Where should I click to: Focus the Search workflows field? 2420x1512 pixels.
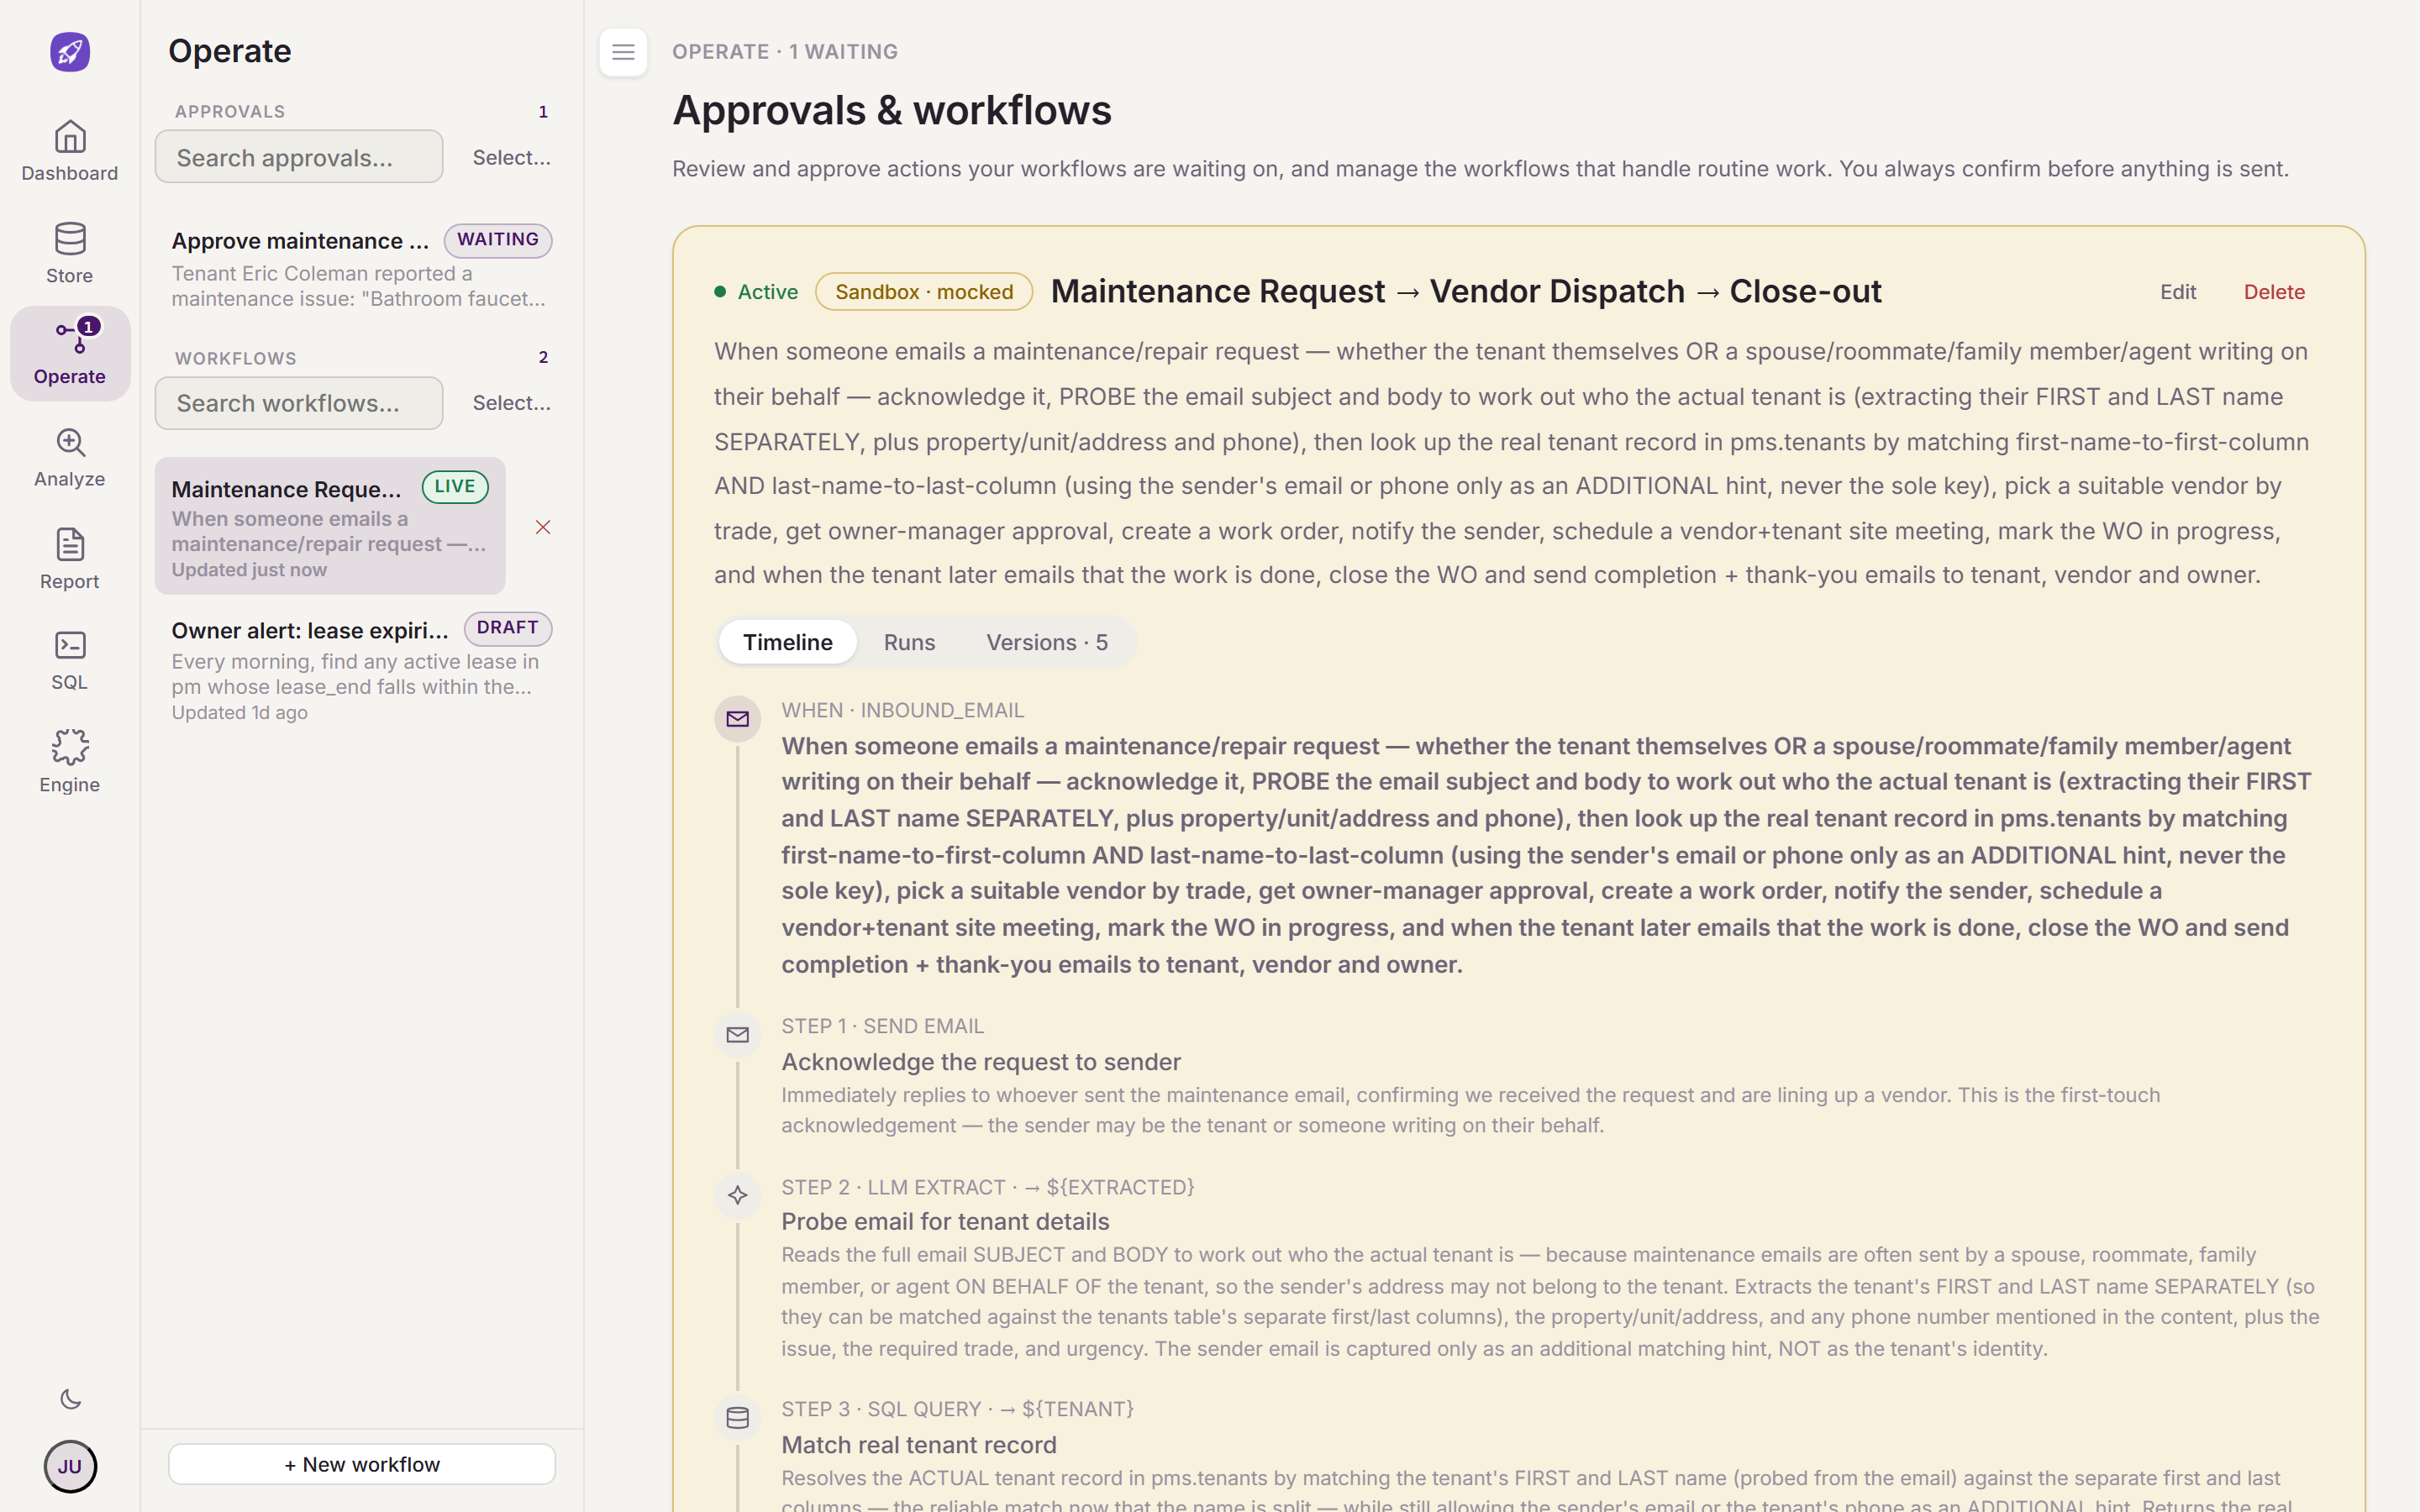coord(299,403)
